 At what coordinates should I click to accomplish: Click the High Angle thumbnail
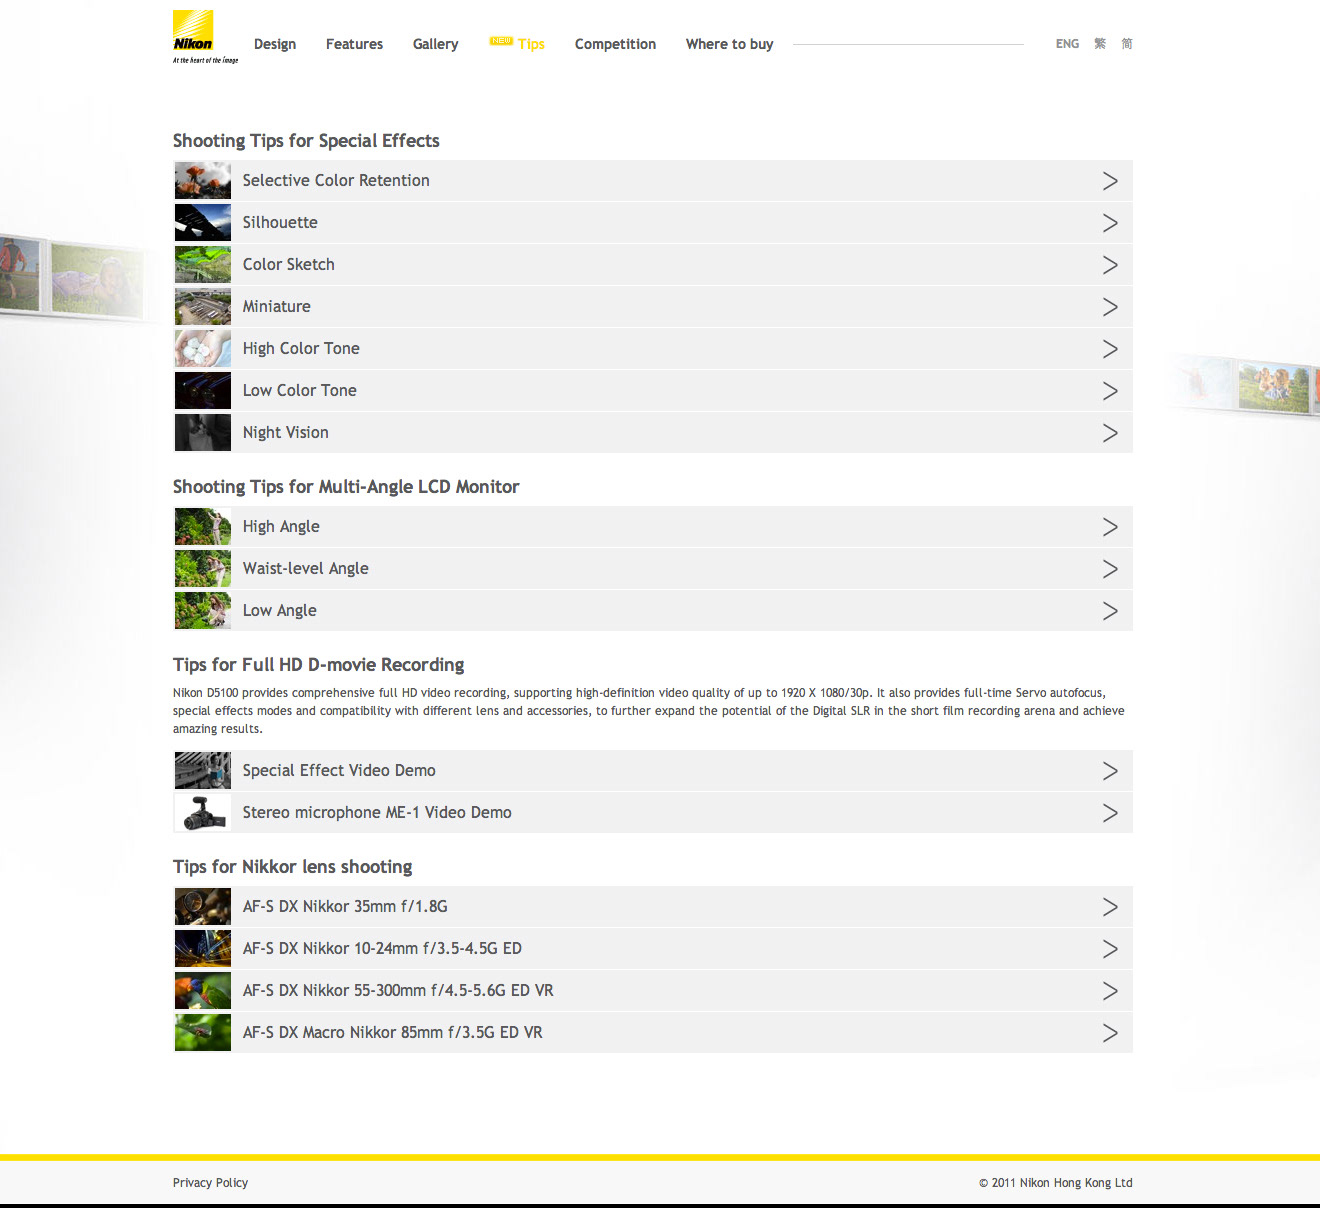click(x=203, y=527)
